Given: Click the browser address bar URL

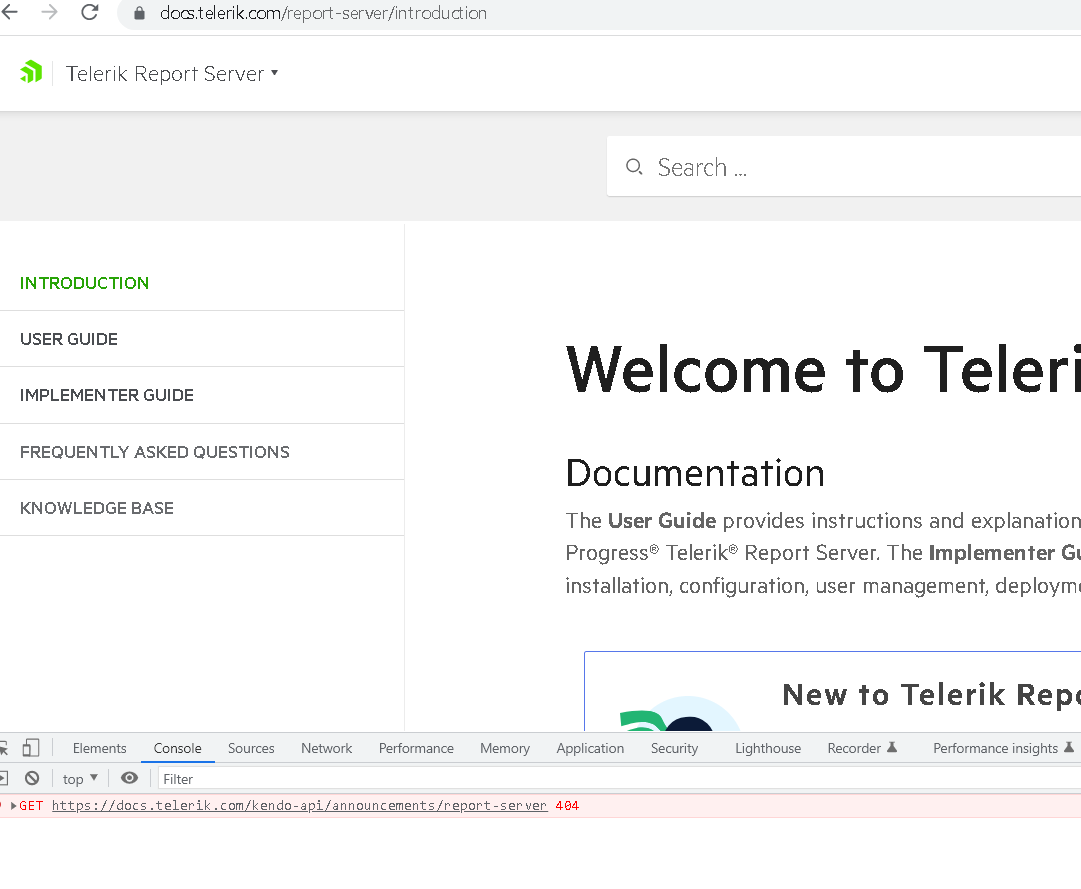Looking at the screenshot, I should tap(323, 13).
